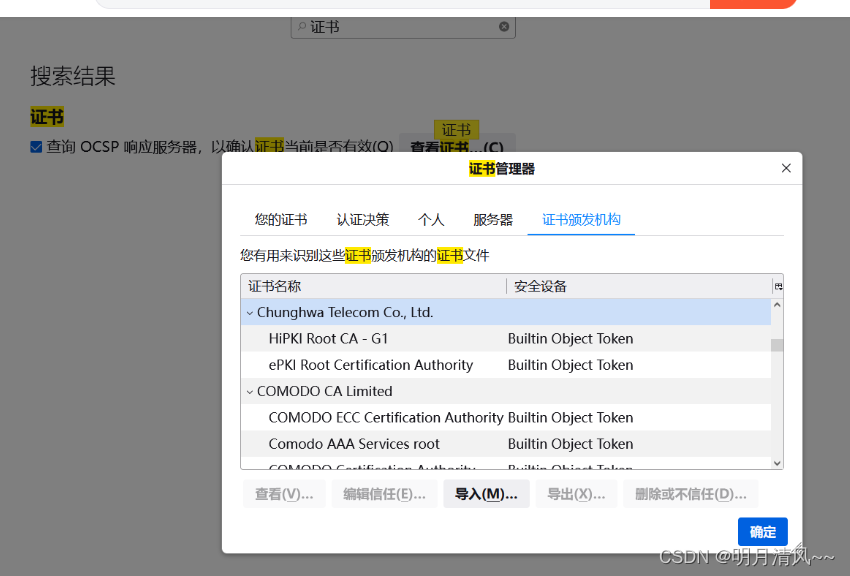
Task: Collapse the Chunghwa Telecom Co., Ltd. group
Action: pos(249,312)
